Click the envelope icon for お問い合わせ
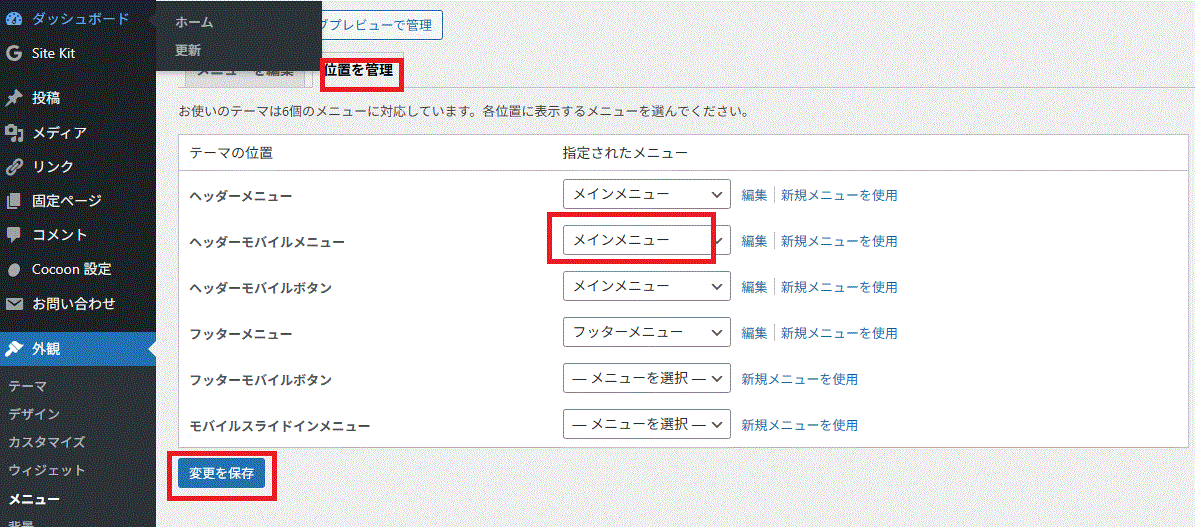Screen dimensions: 1195x527 click(x=14, y=303)
